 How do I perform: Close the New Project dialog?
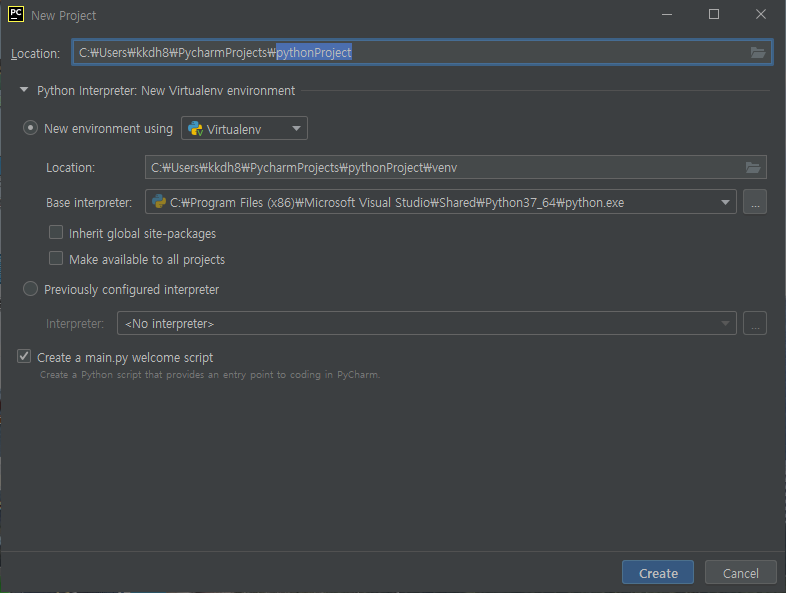coord(760,14)
